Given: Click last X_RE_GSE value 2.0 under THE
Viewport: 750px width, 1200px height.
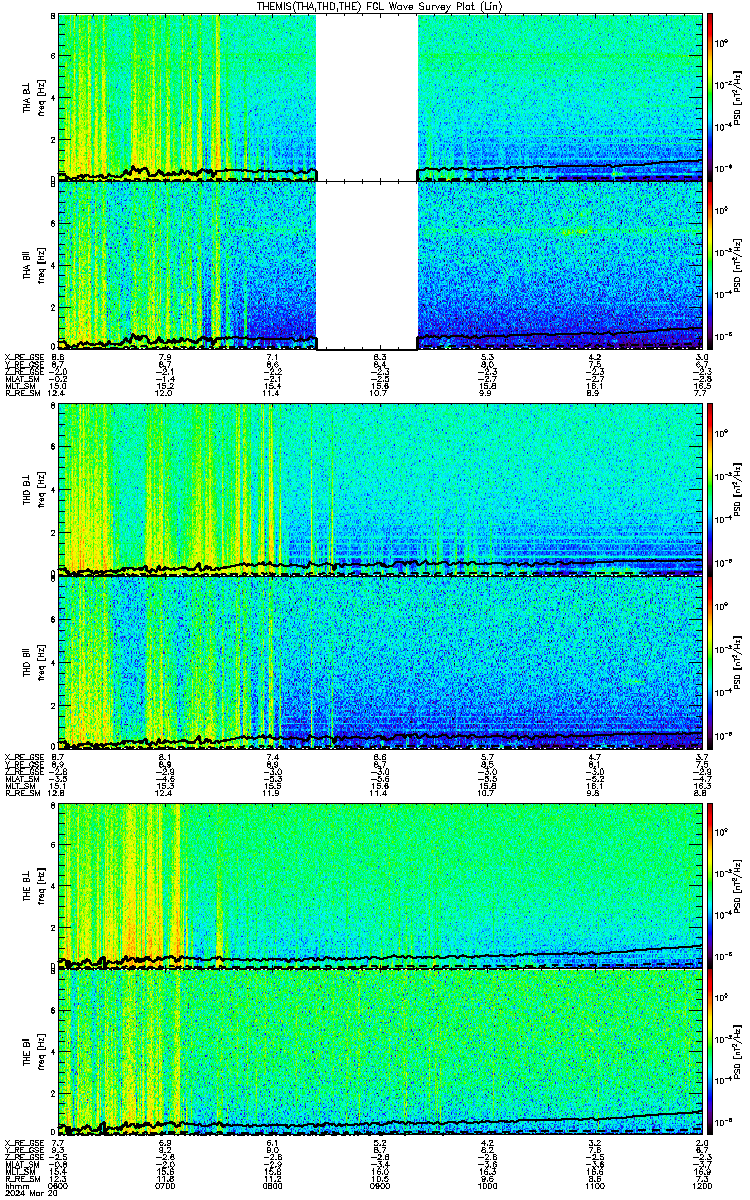Looking at the screenshot, I should (x=701, y=1142).
